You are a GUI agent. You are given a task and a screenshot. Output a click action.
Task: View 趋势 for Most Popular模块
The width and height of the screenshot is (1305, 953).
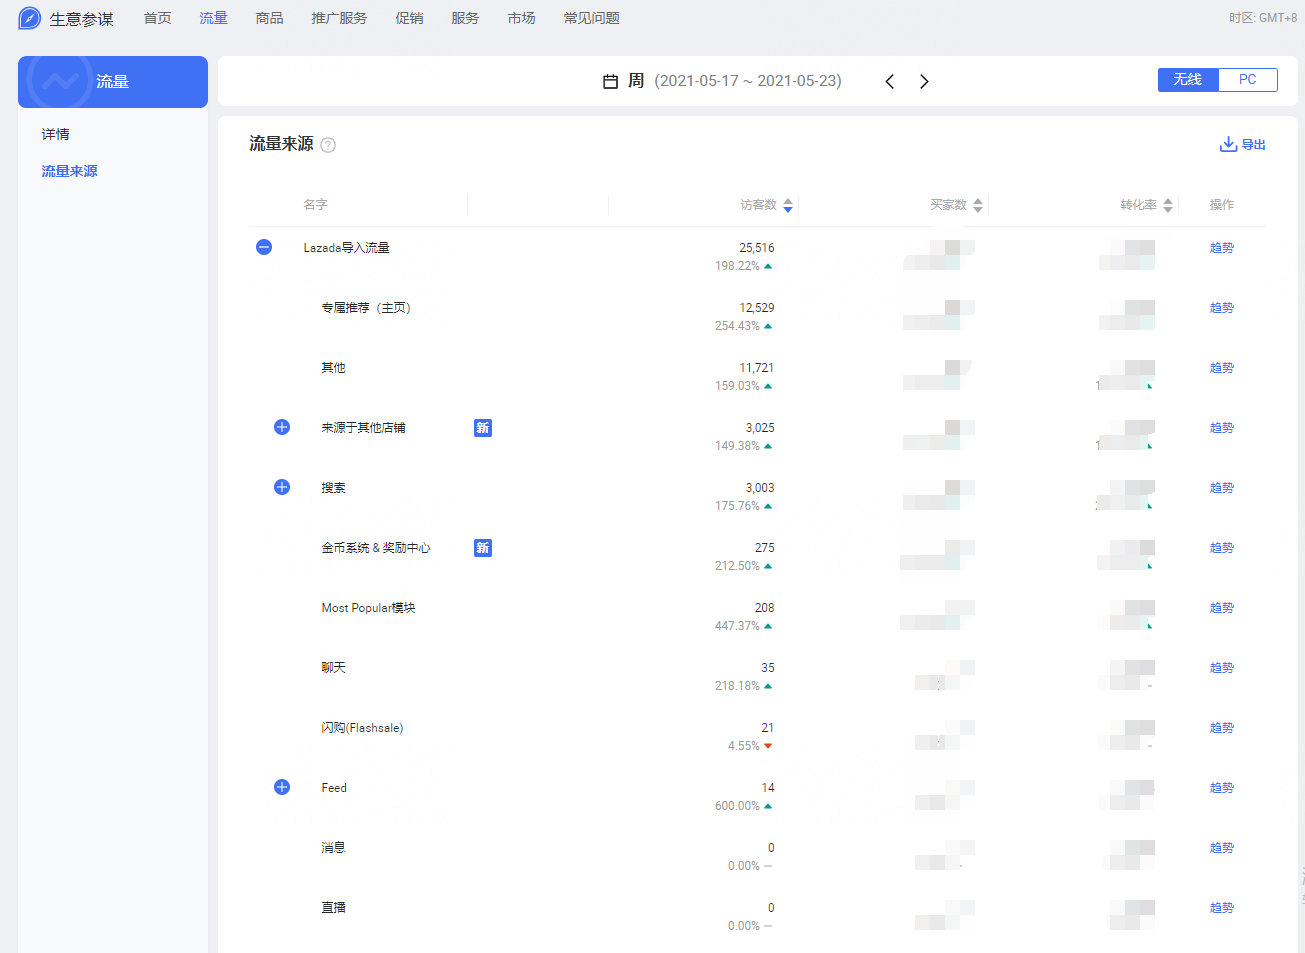pos(1221,608)
